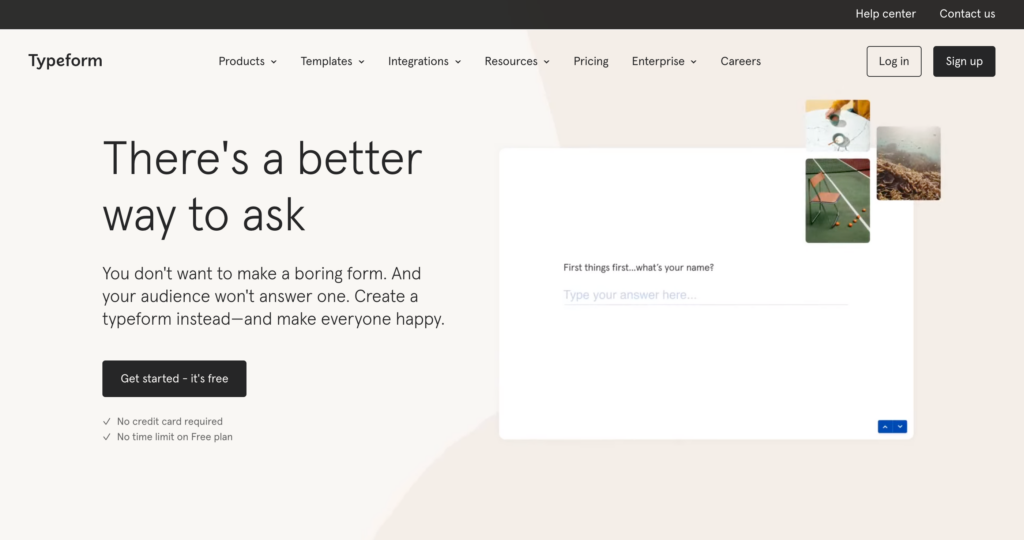
Task: Click the 'There's a better way to ask' heading
Action: (x=263, y=187)
